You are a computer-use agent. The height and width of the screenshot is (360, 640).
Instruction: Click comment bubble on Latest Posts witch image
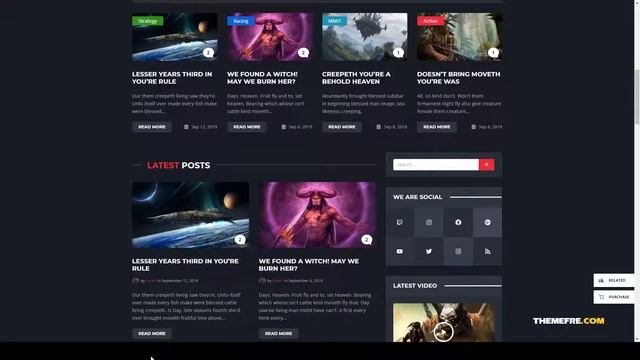367,240
